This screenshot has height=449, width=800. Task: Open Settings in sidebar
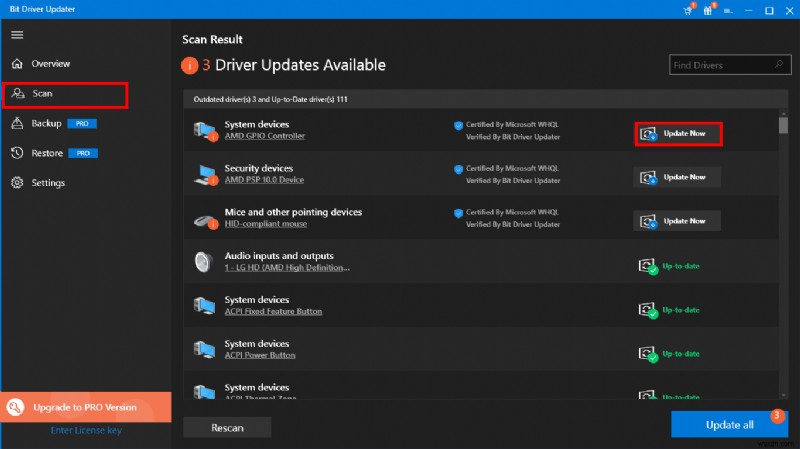(48, 183)
